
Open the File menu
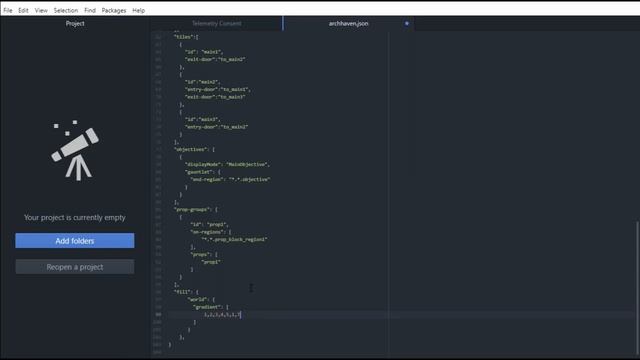point(8,10)
